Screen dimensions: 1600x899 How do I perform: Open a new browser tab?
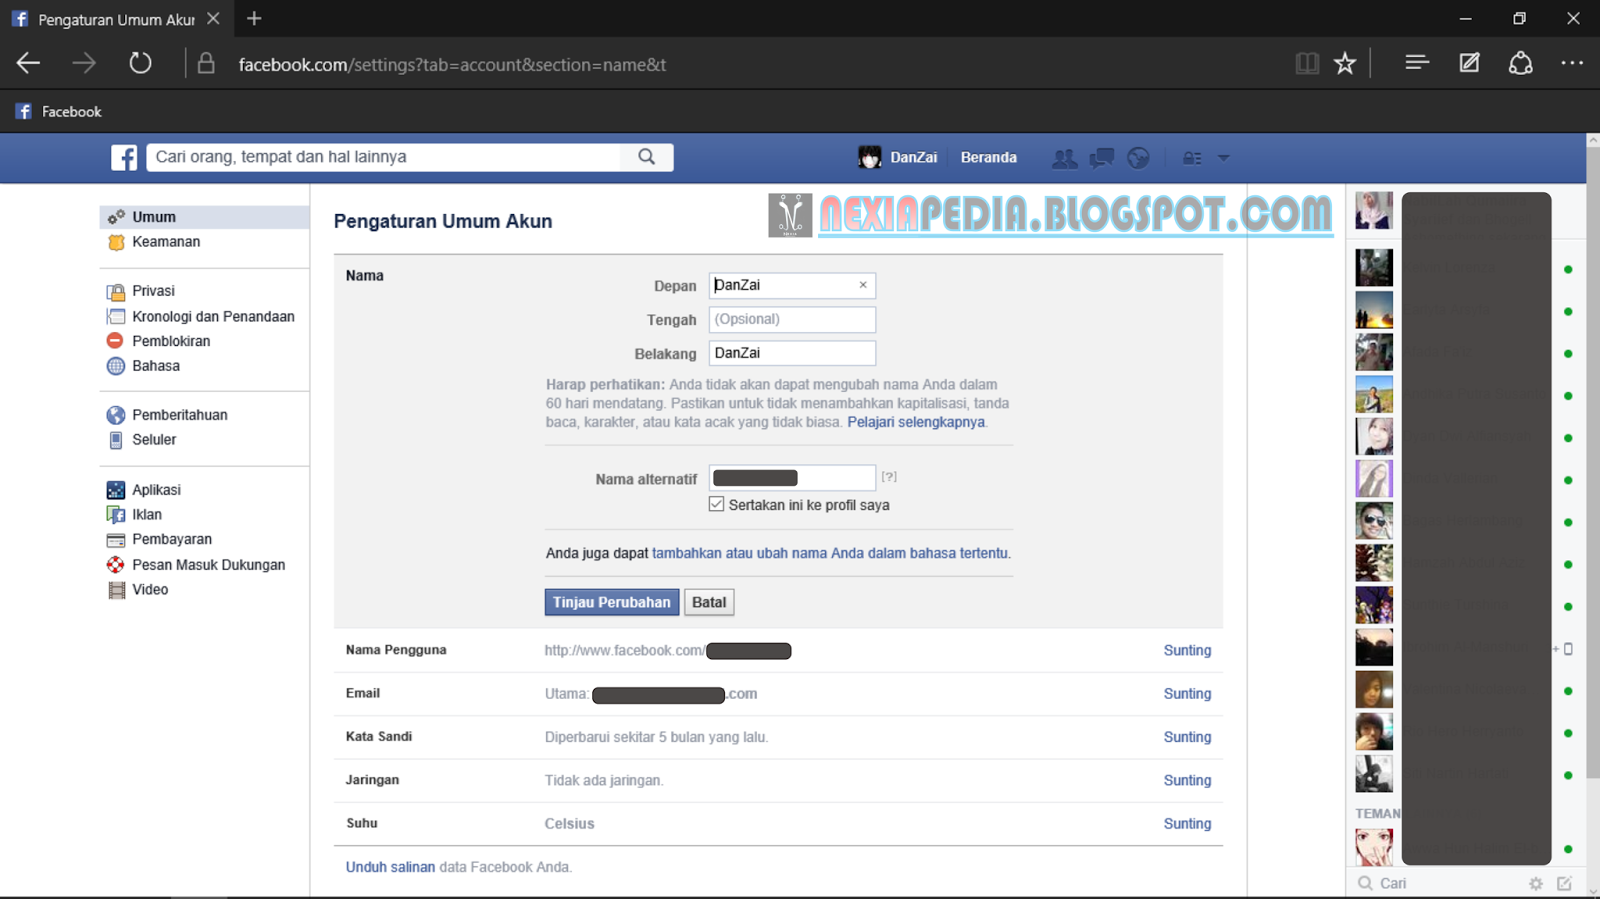[x=254, y=18]
